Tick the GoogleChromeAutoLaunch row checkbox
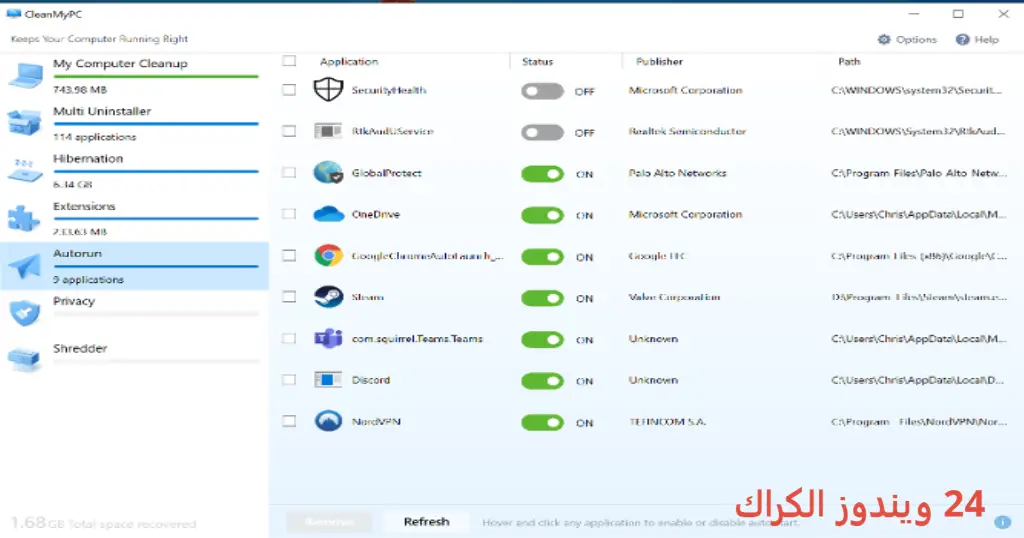Screen dimensions: 1024x538 [x=289, y=255]
